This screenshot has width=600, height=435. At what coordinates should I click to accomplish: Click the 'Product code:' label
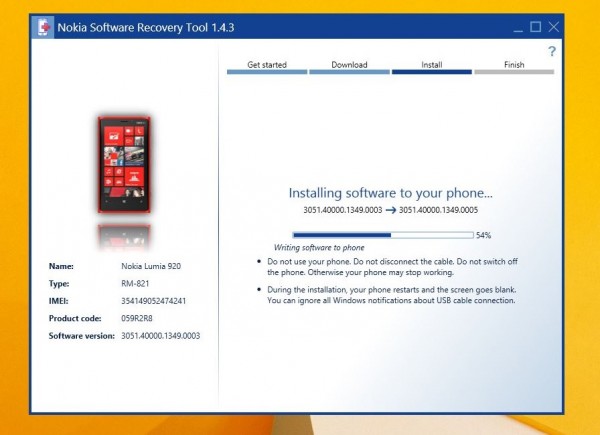(x=75, y=318)
